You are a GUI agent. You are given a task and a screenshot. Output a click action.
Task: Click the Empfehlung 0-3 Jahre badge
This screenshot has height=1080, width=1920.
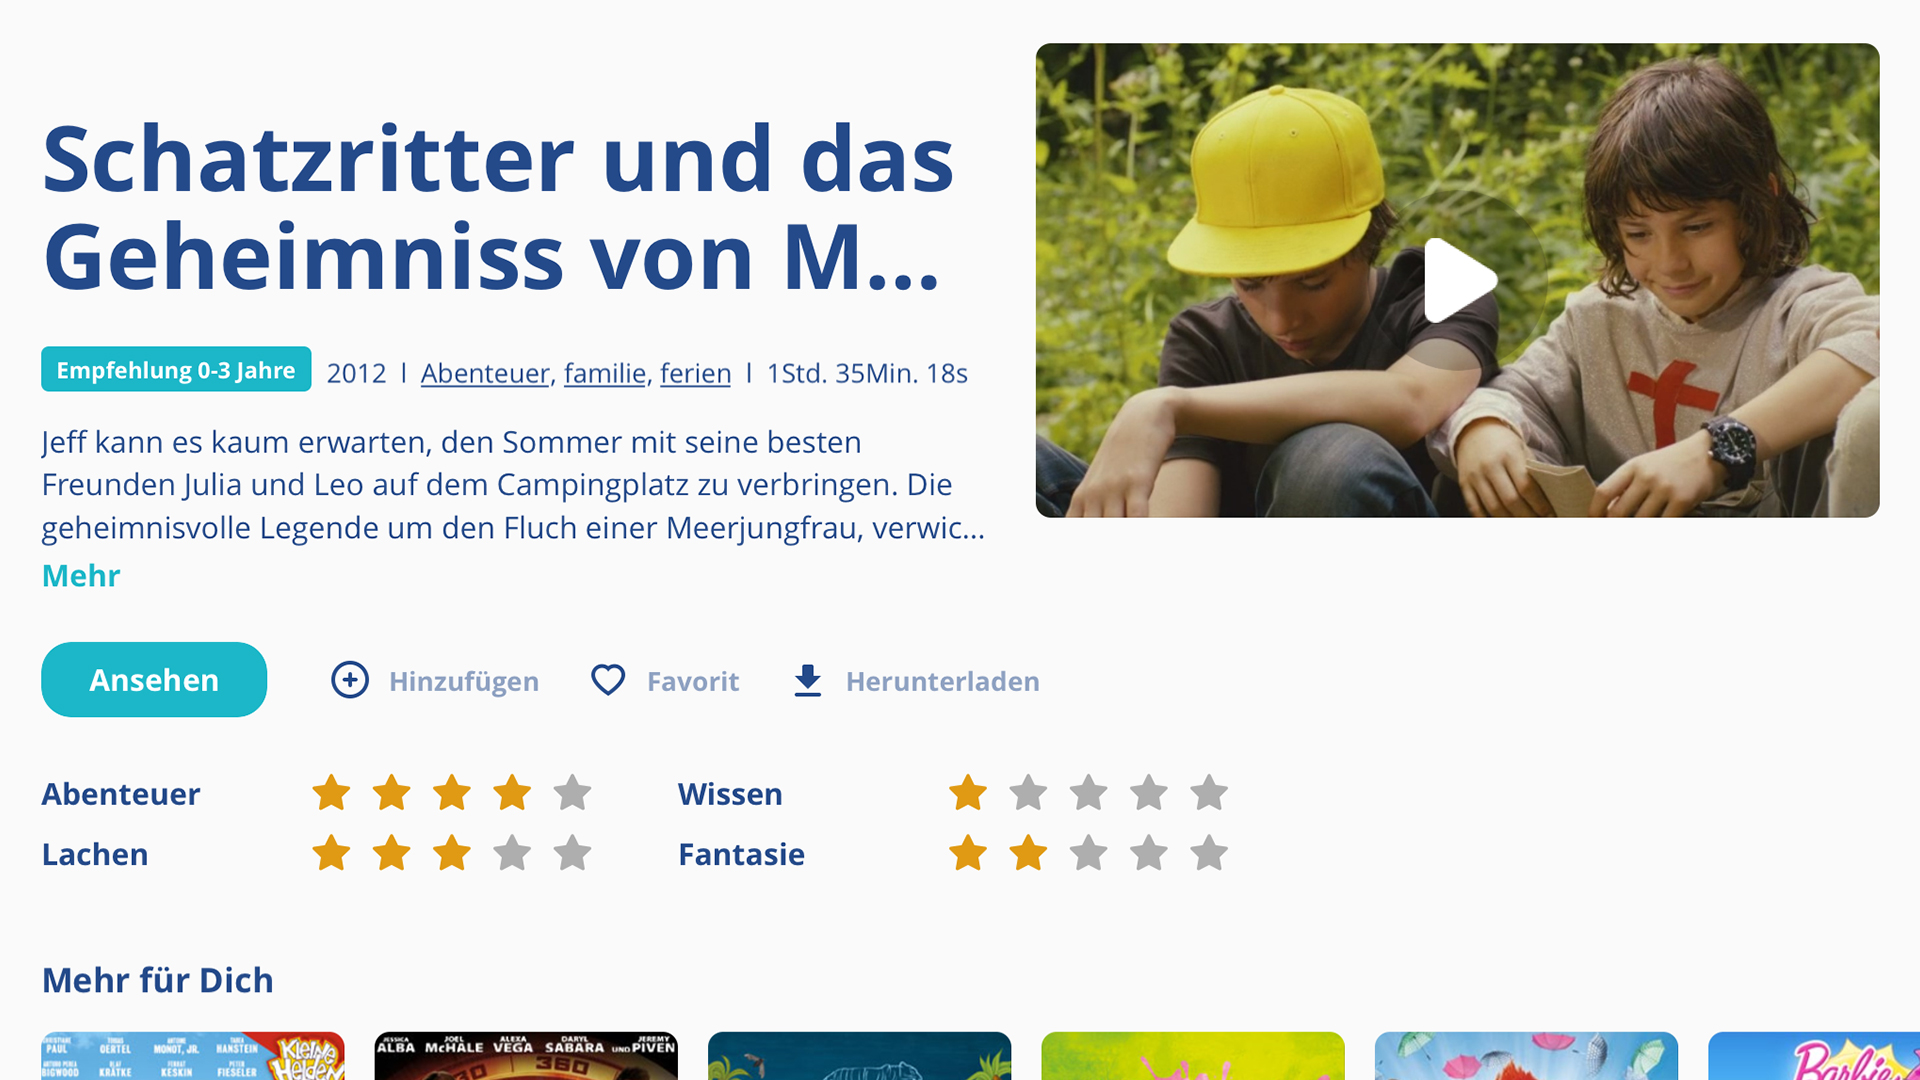176,370
